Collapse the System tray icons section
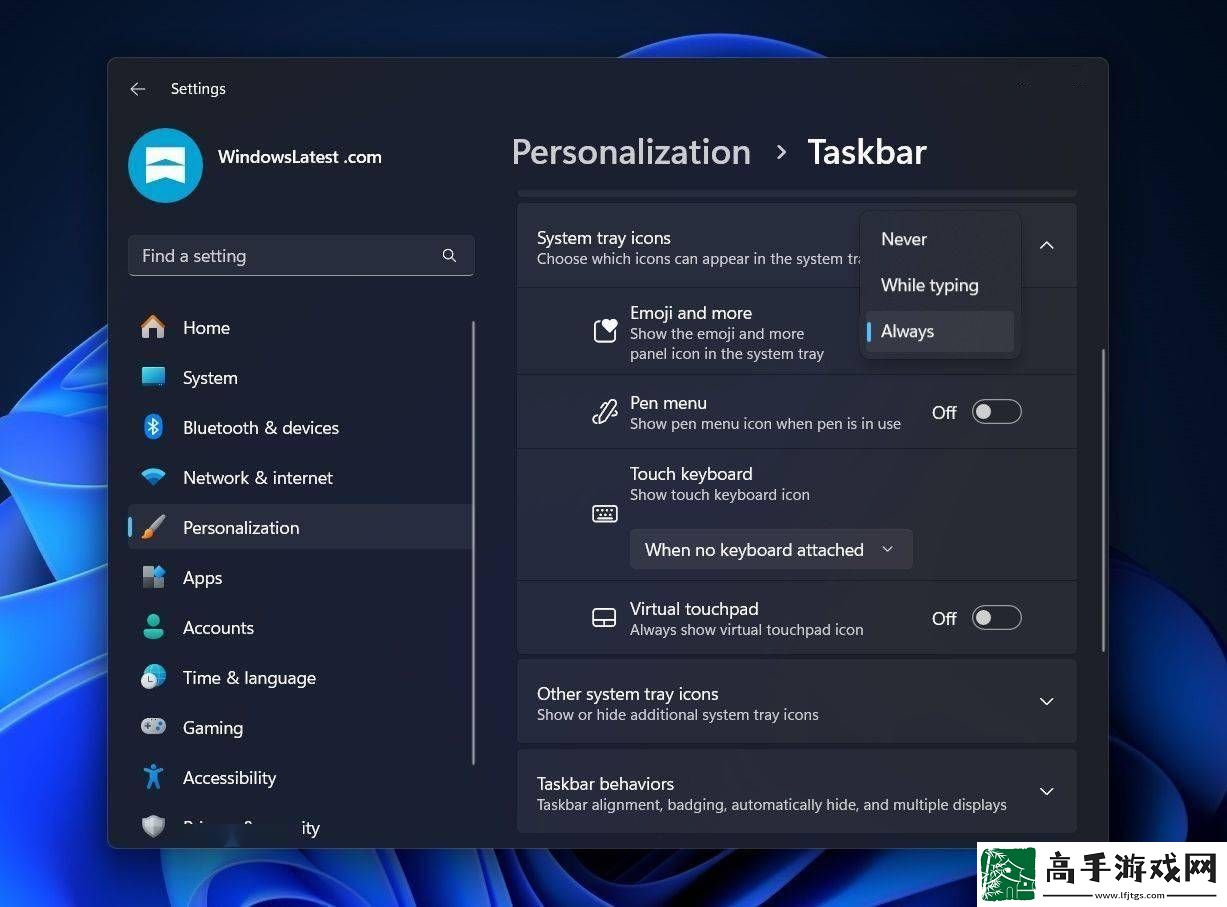The image size is (1227, 907). tap(1047, 246)
